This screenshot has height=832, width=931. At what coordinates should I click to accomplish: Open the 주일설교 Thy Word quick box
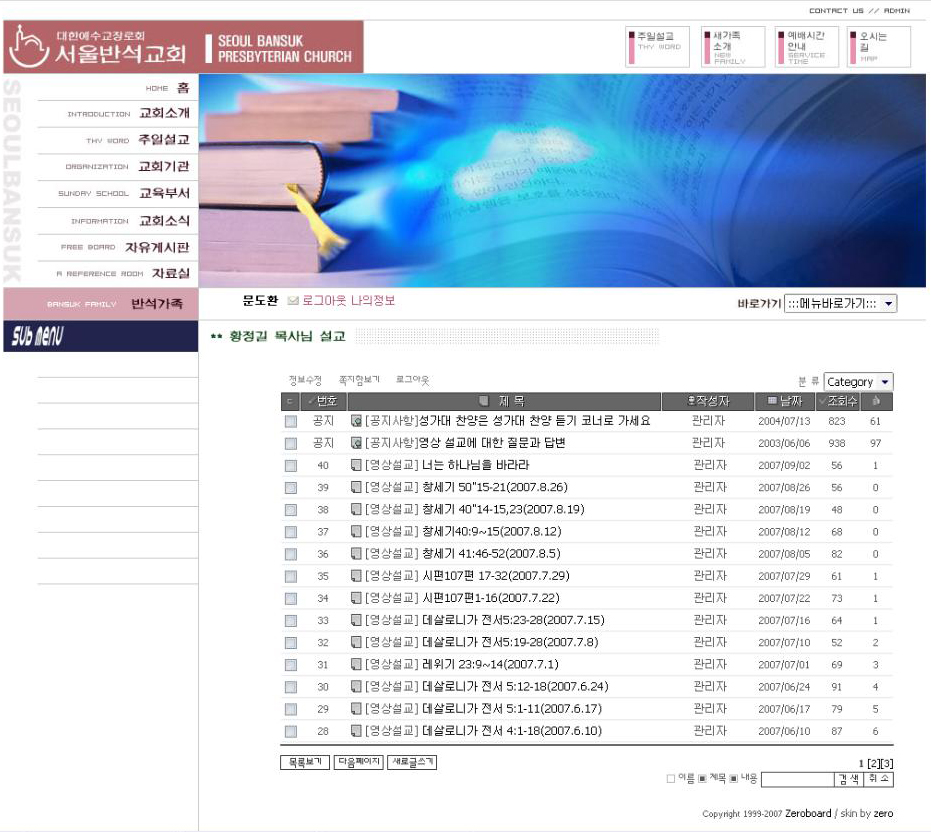655,47
